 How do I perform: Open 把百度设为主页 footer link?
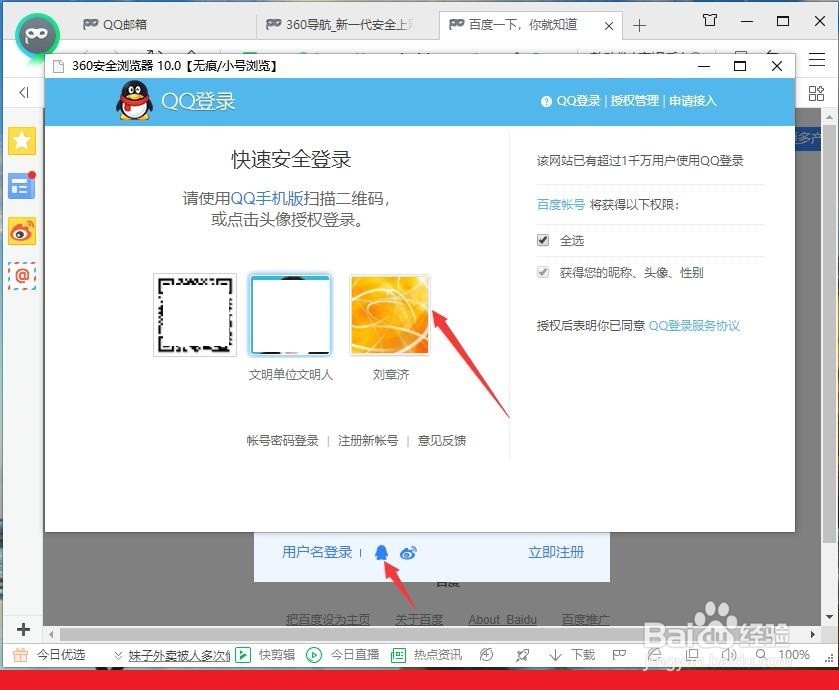coord(328,619)
